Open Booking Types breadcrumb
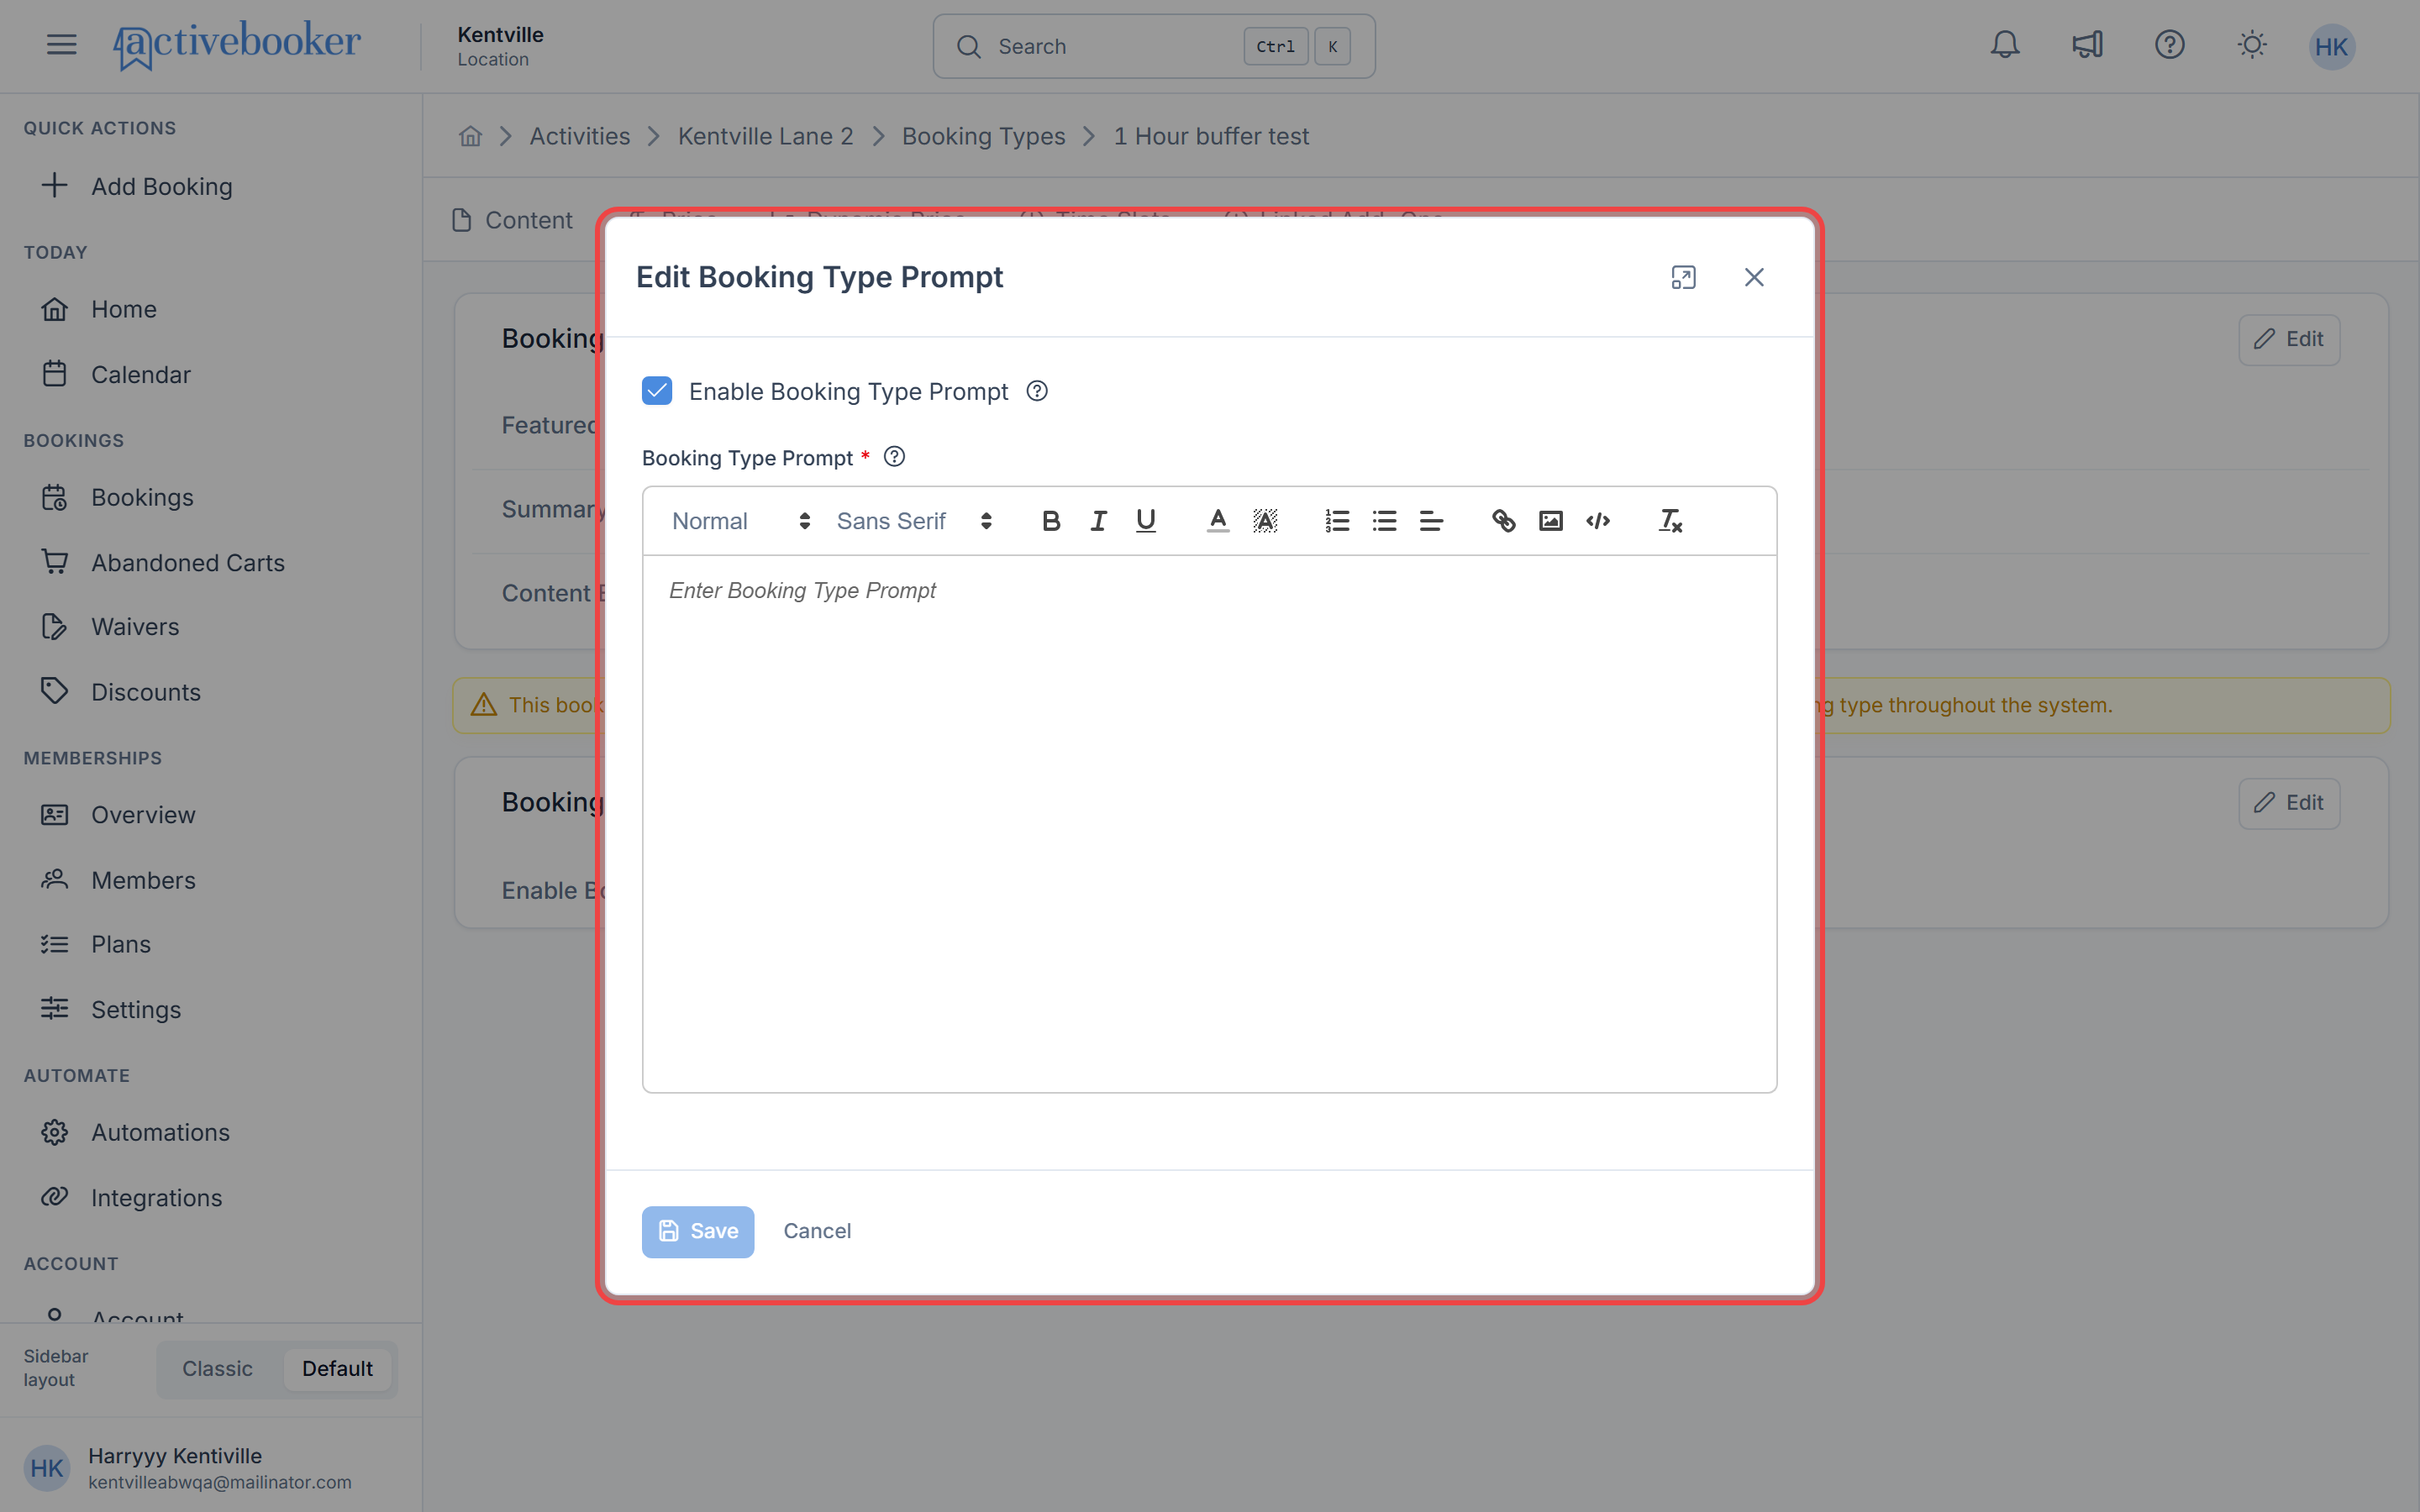 [983, 136]
